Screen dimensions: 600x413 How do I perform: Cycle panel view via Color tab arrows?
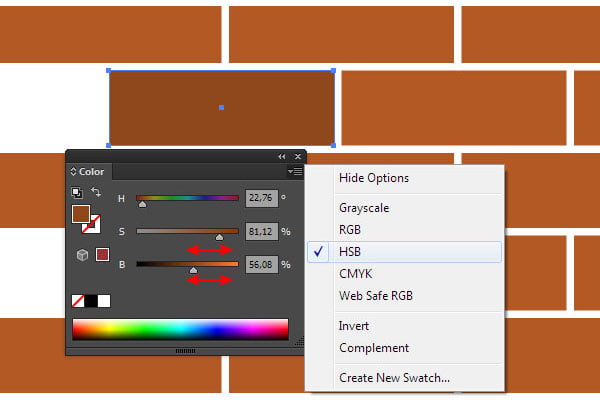point(73,172)
